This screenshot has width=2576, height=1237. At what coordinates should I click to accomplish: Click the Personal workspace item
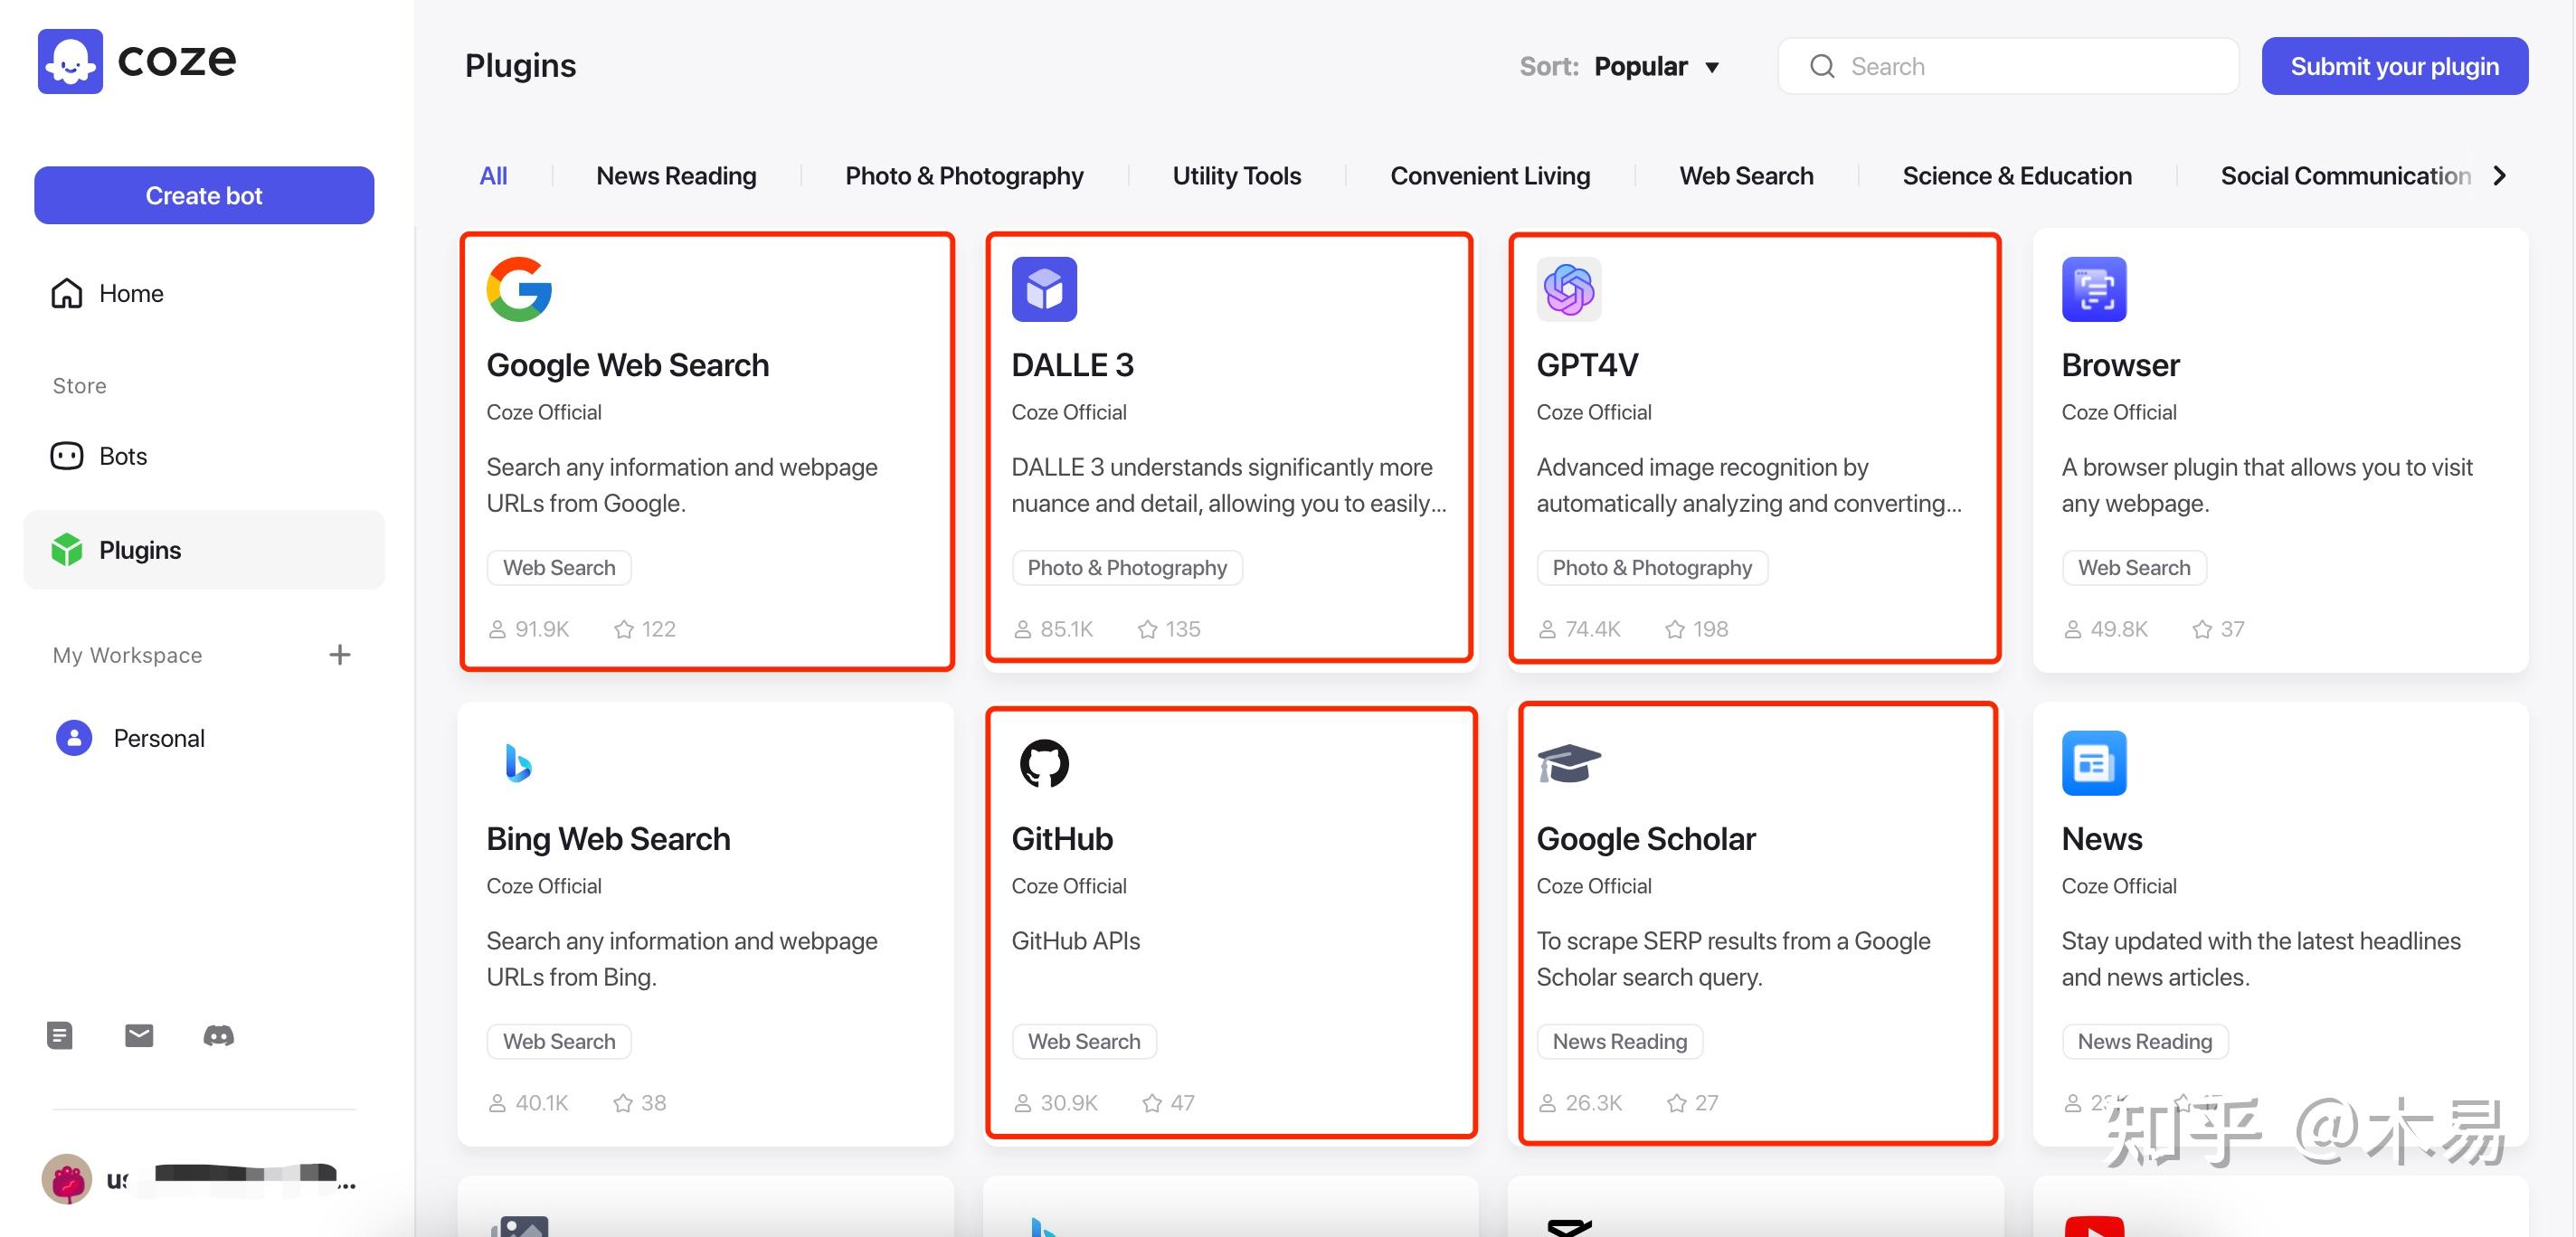click(x=157, y=736)
